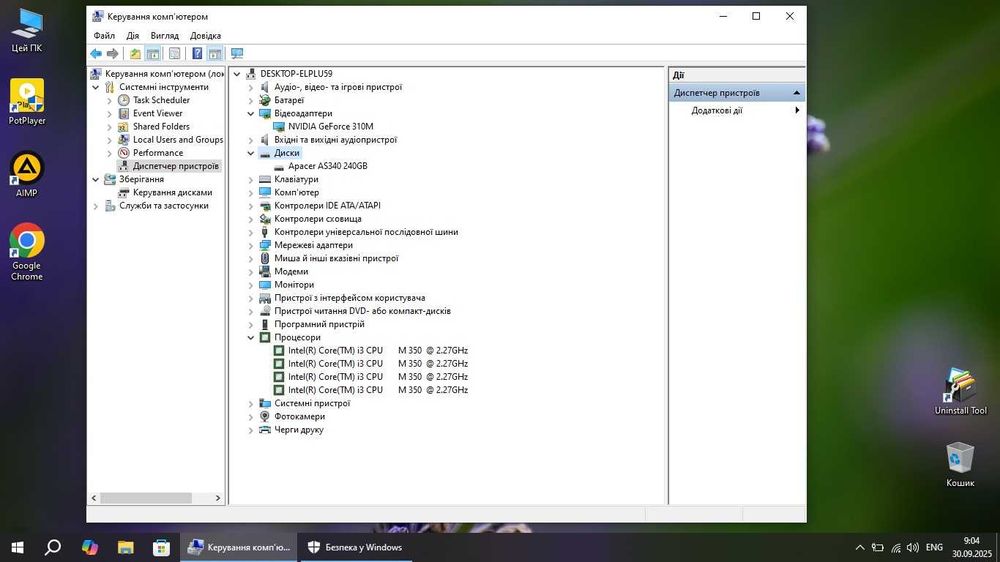Open Додаткові дії submenu arrow

(797, 110)
